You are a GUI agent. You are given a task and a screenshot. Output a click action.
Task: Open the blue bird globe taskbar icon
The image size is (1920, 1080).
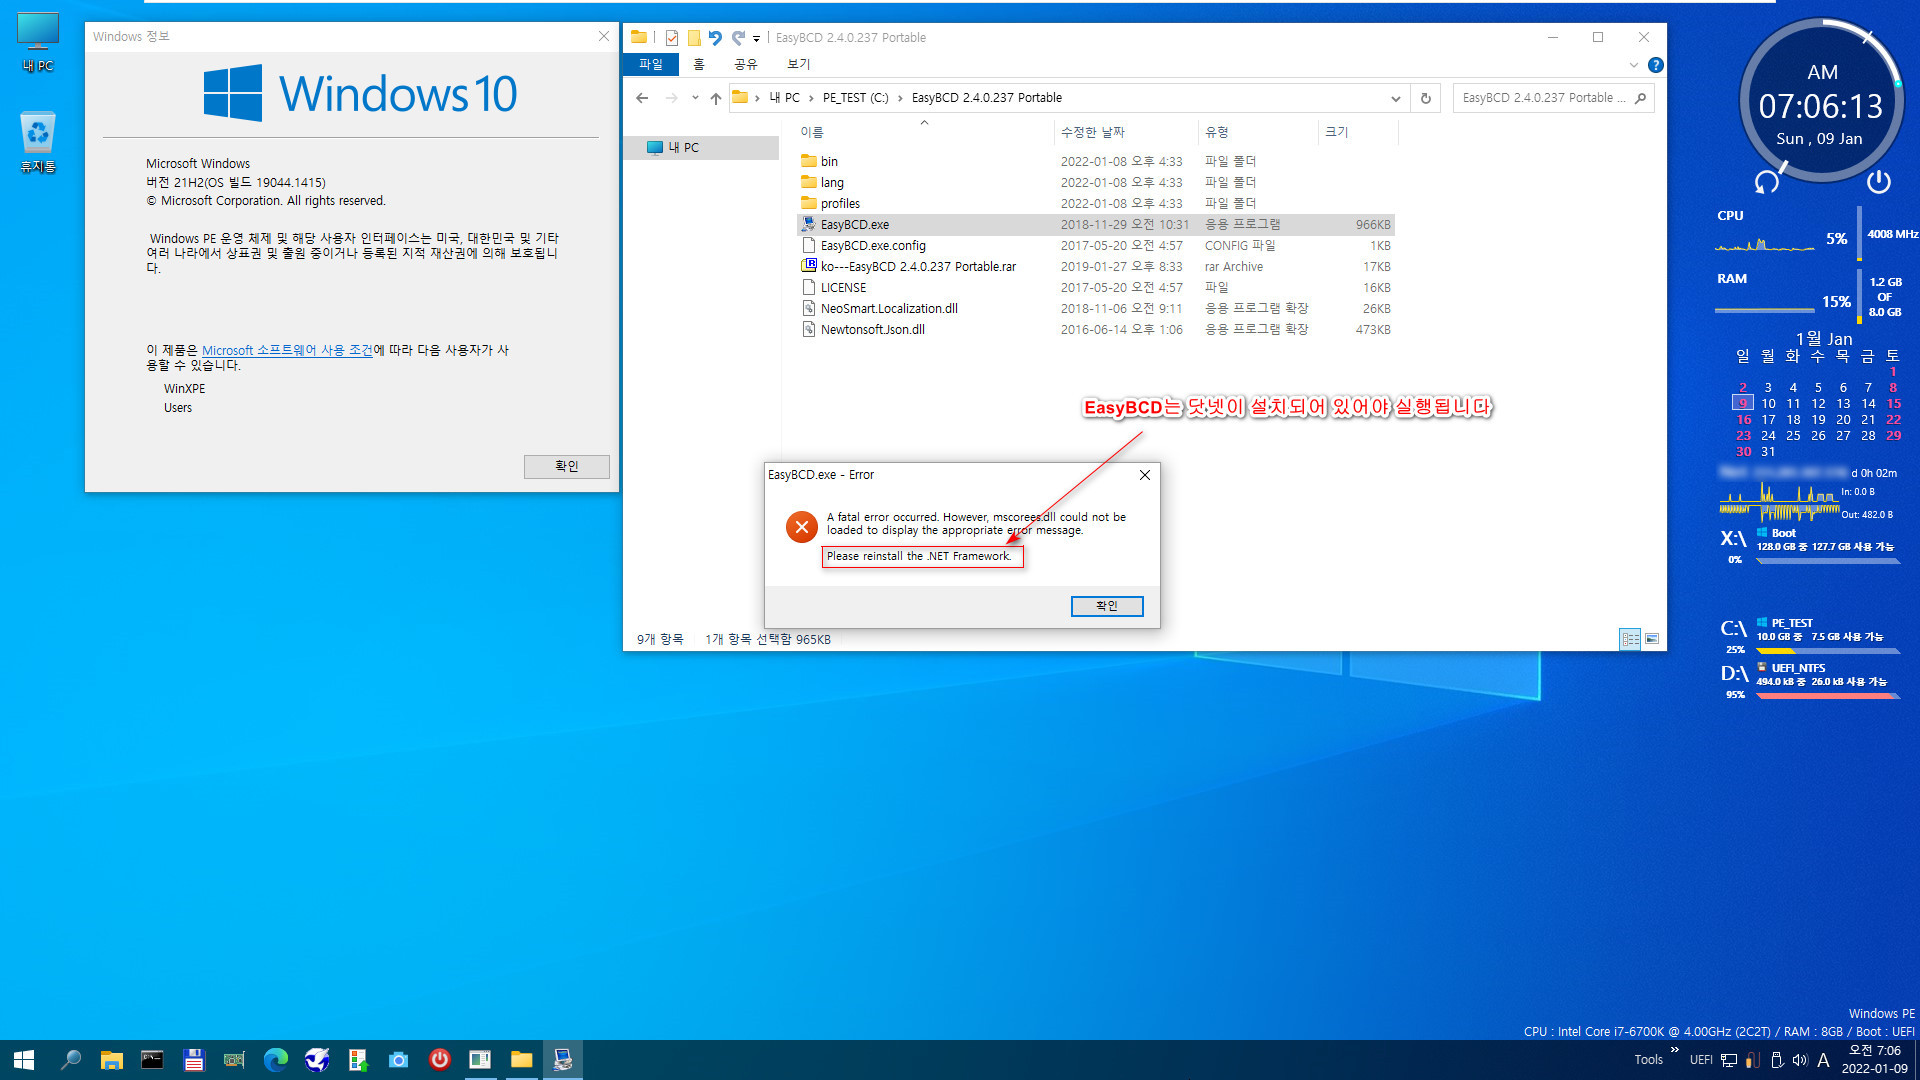click(x=317, y=1060)
